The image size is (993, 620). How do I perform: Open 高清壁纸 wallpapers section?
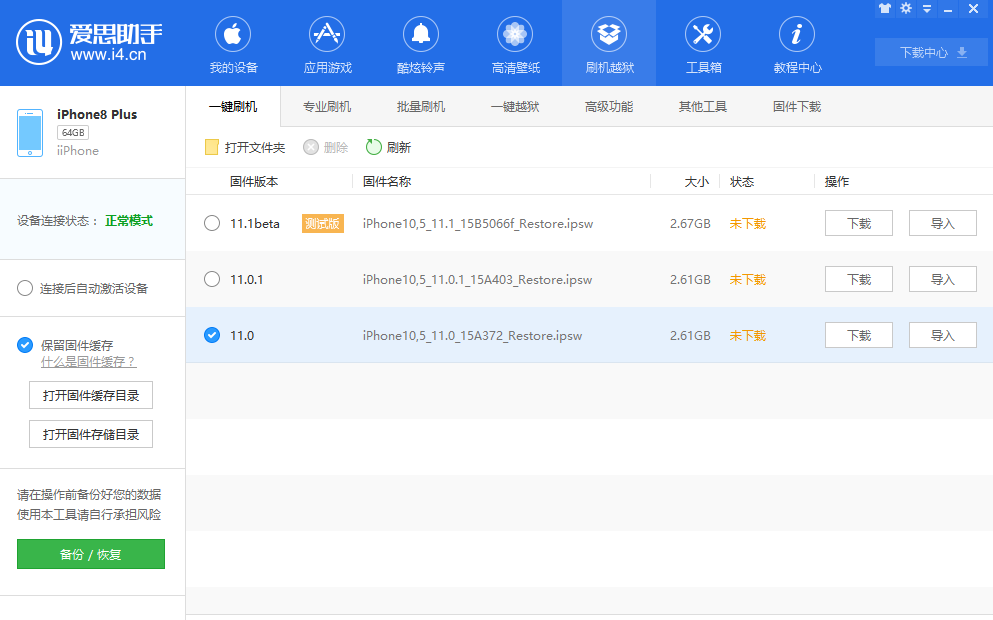click(x=515, y=44)
